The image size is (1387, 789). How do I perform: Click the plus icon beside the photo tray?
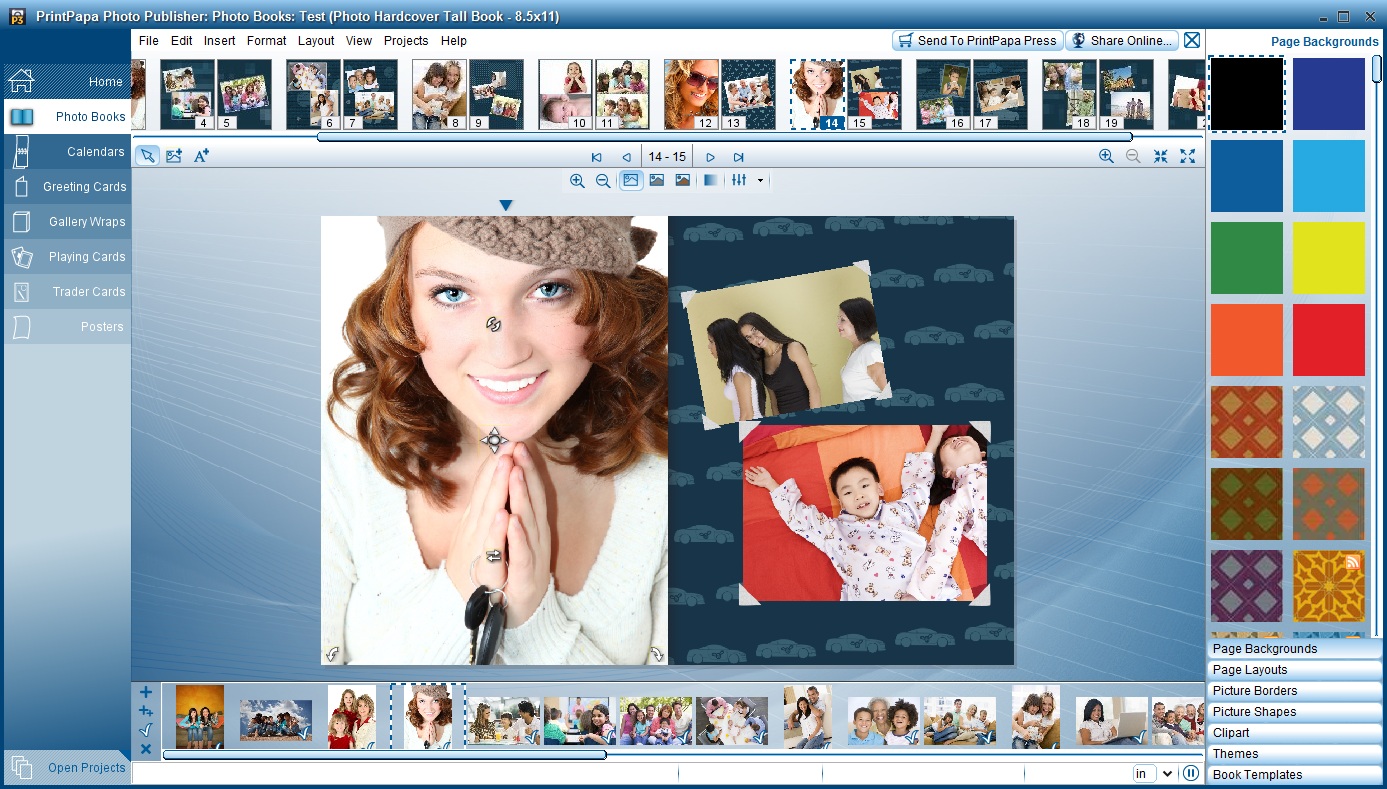coord(146,692)
